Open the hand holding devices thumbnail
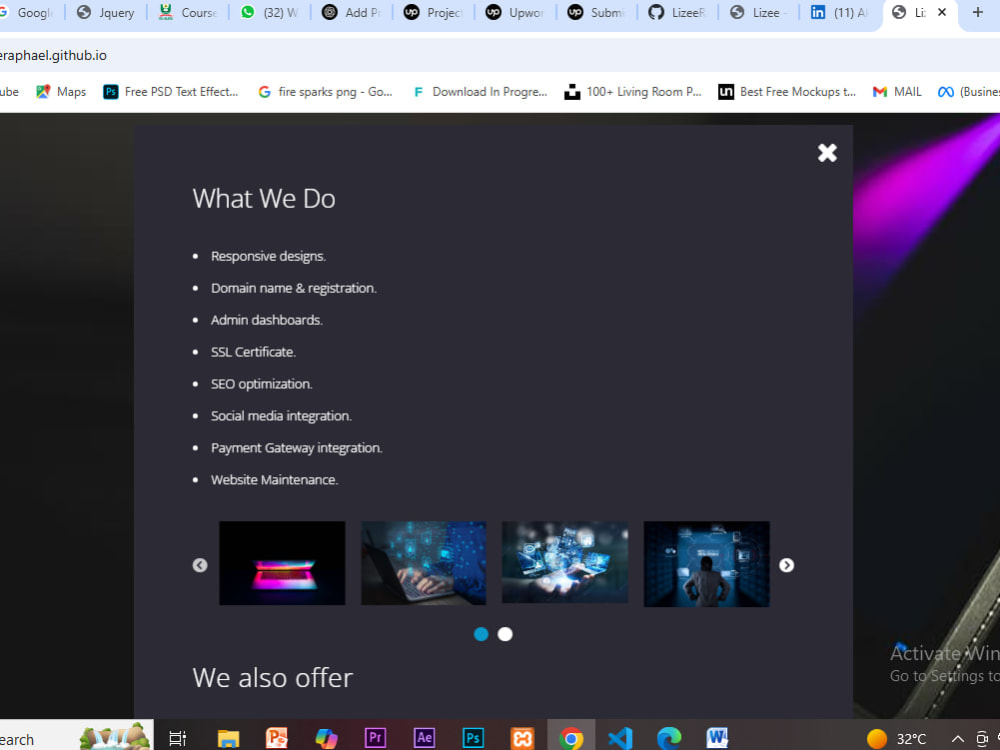Screen dimensions: 1000x750 [x=565, y=562]
